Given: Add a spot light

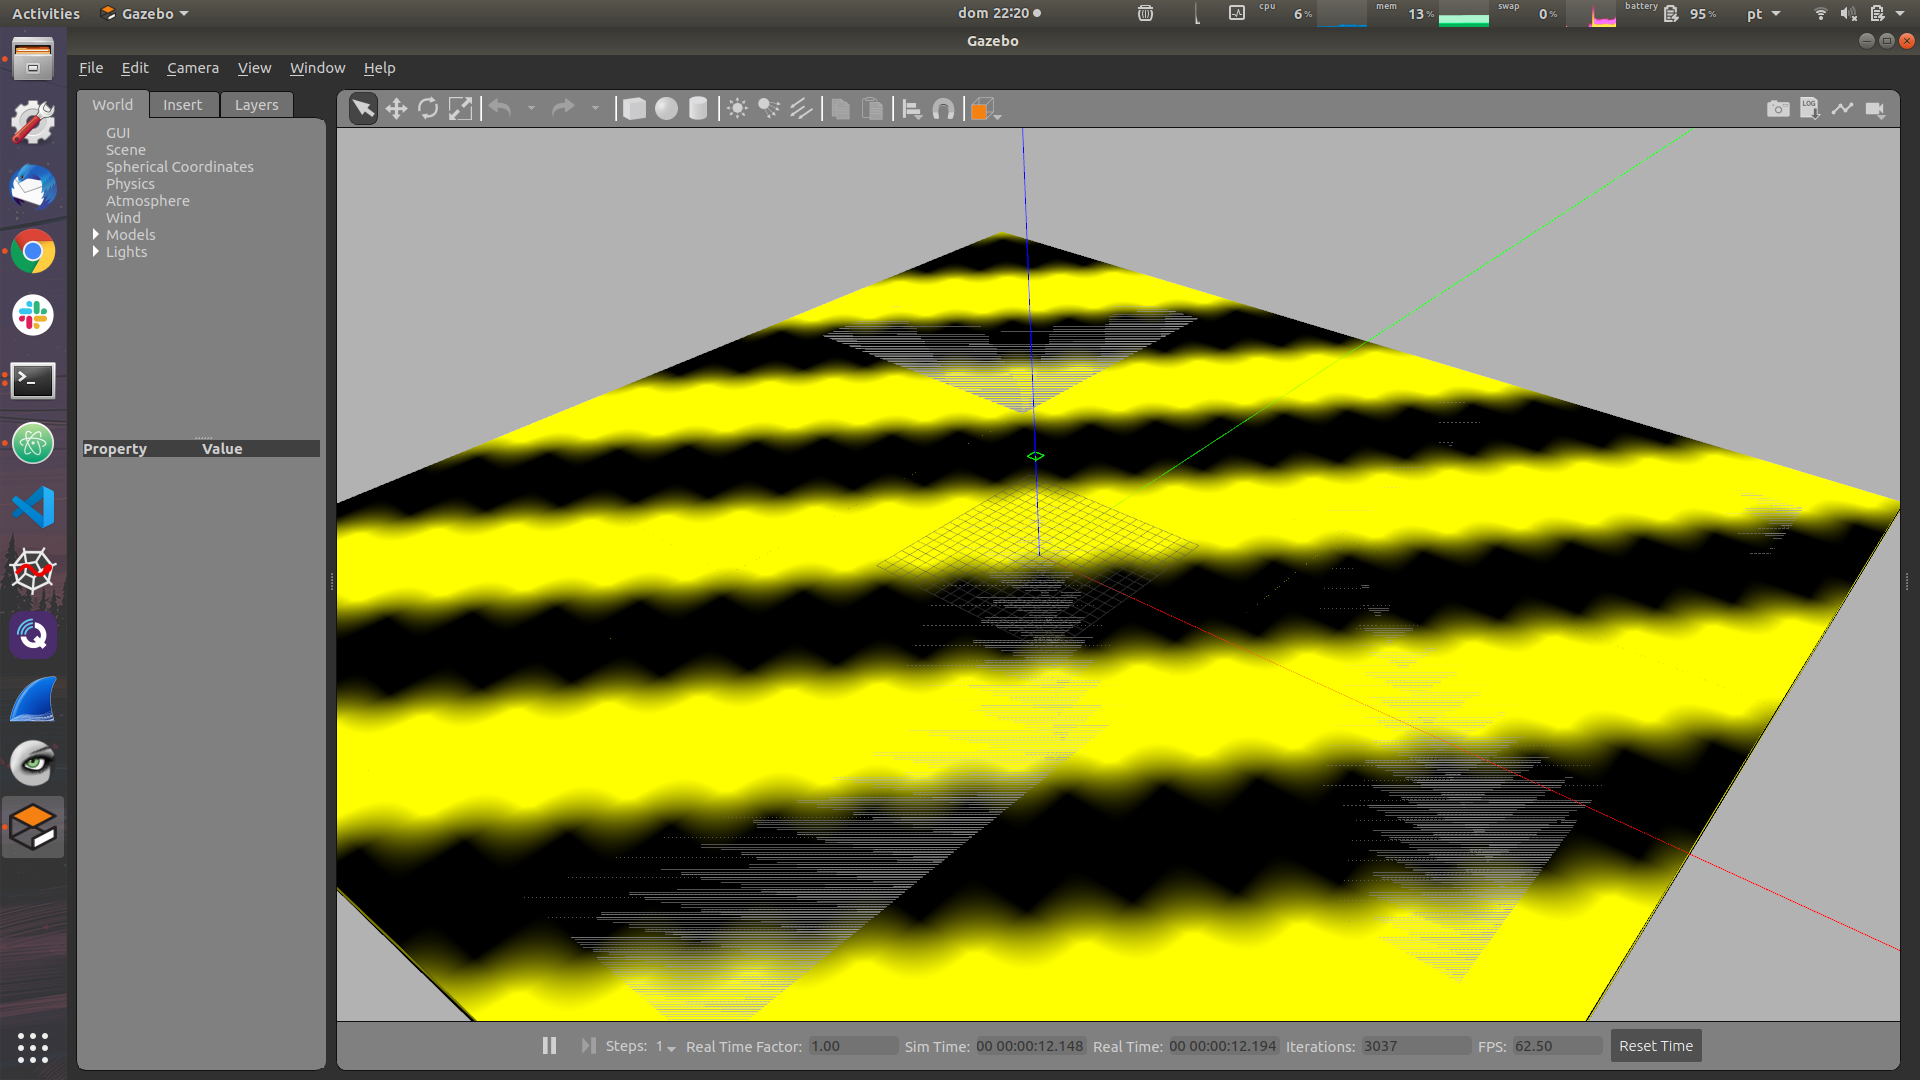Looking at the screenshot, I should [x=769, y=109].
